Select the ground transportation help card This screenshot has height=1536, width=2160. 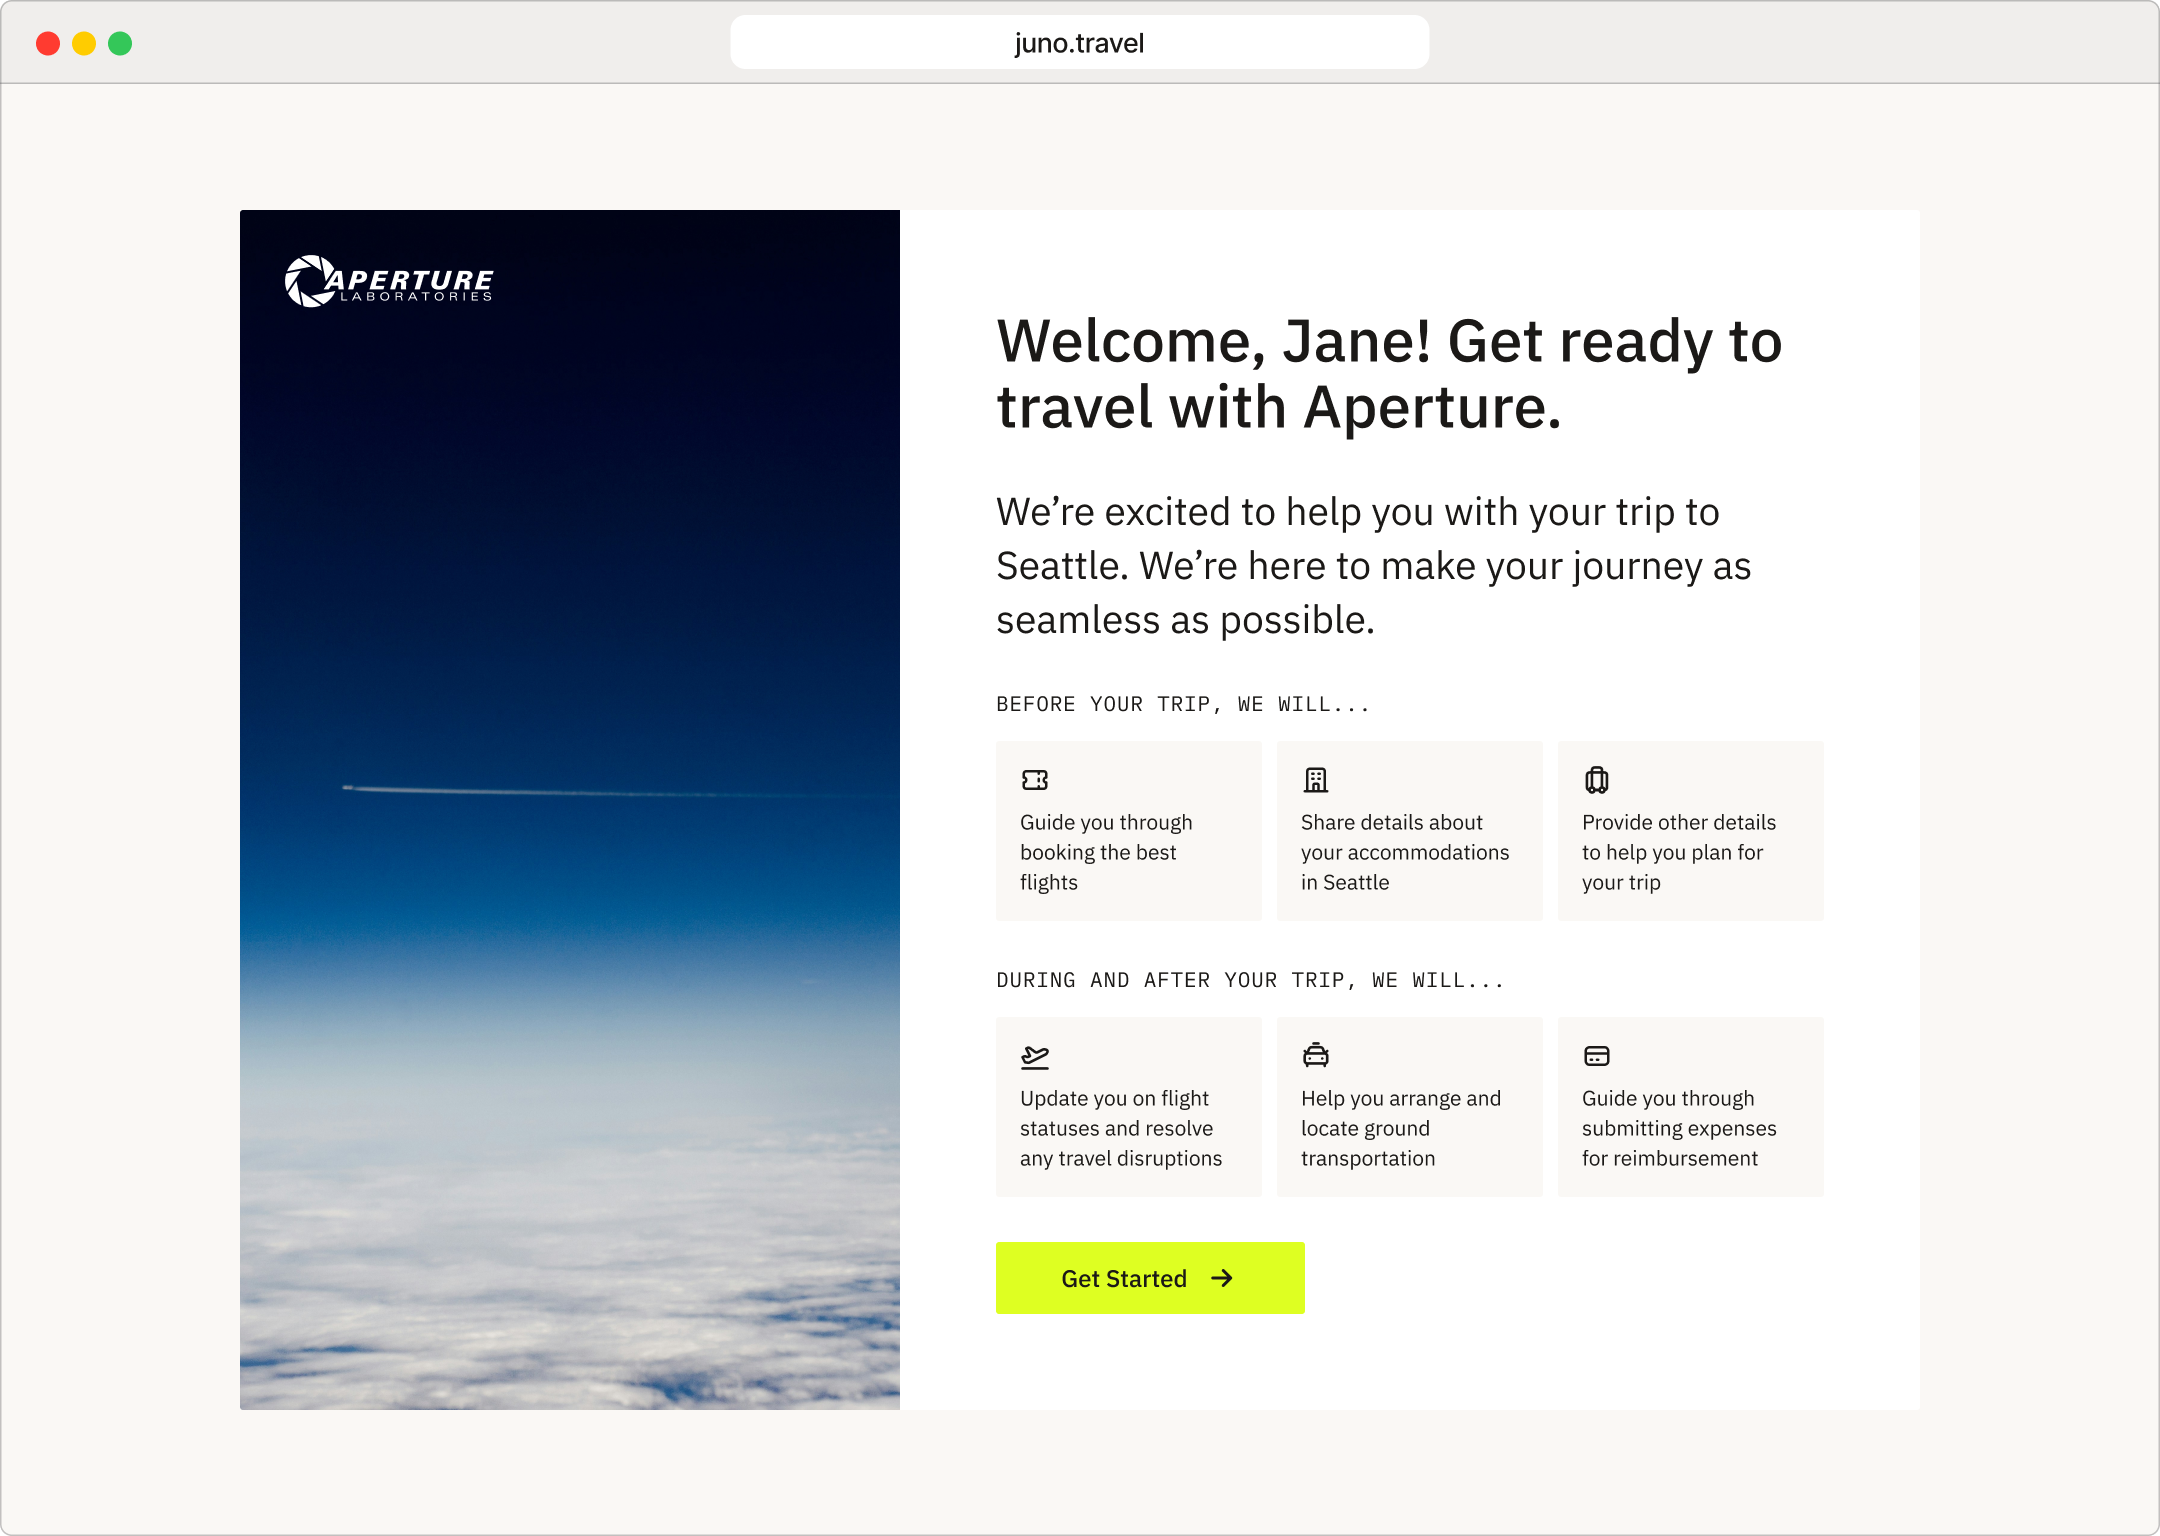point(1409,1106)
